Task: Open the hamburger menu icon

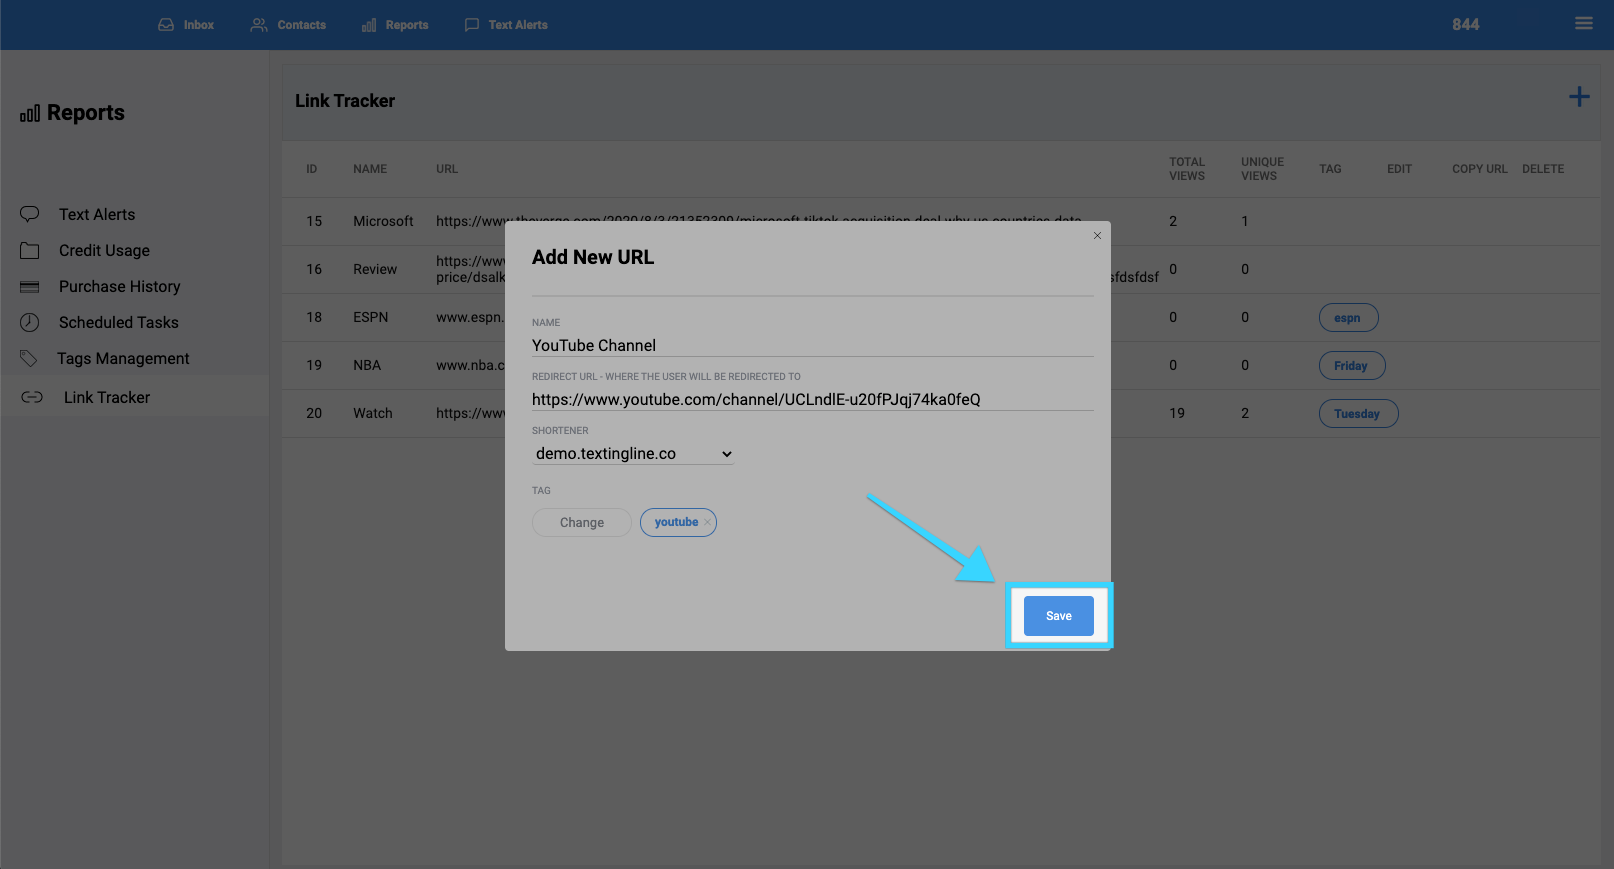Action: coord(1584,23)
